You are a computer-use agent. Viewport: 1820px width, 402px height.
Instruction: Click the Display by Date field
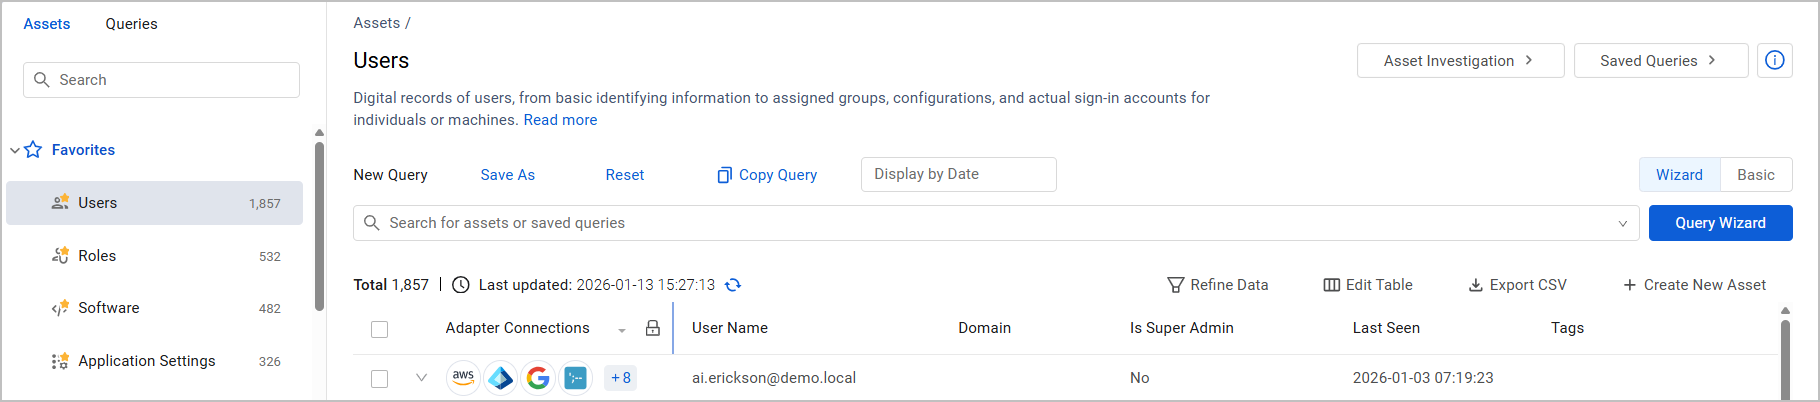point(958,174)
